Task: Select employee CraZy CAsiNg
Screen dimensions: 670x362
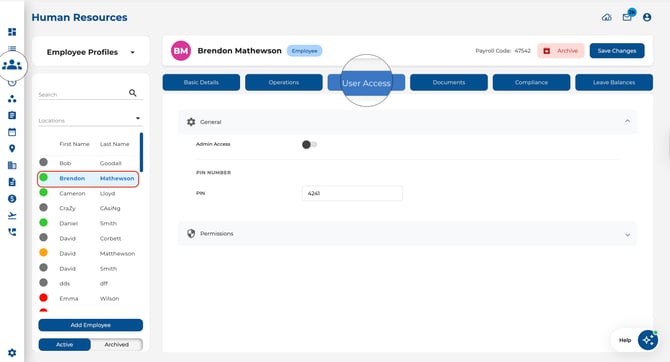Action: tap(88, 208)
